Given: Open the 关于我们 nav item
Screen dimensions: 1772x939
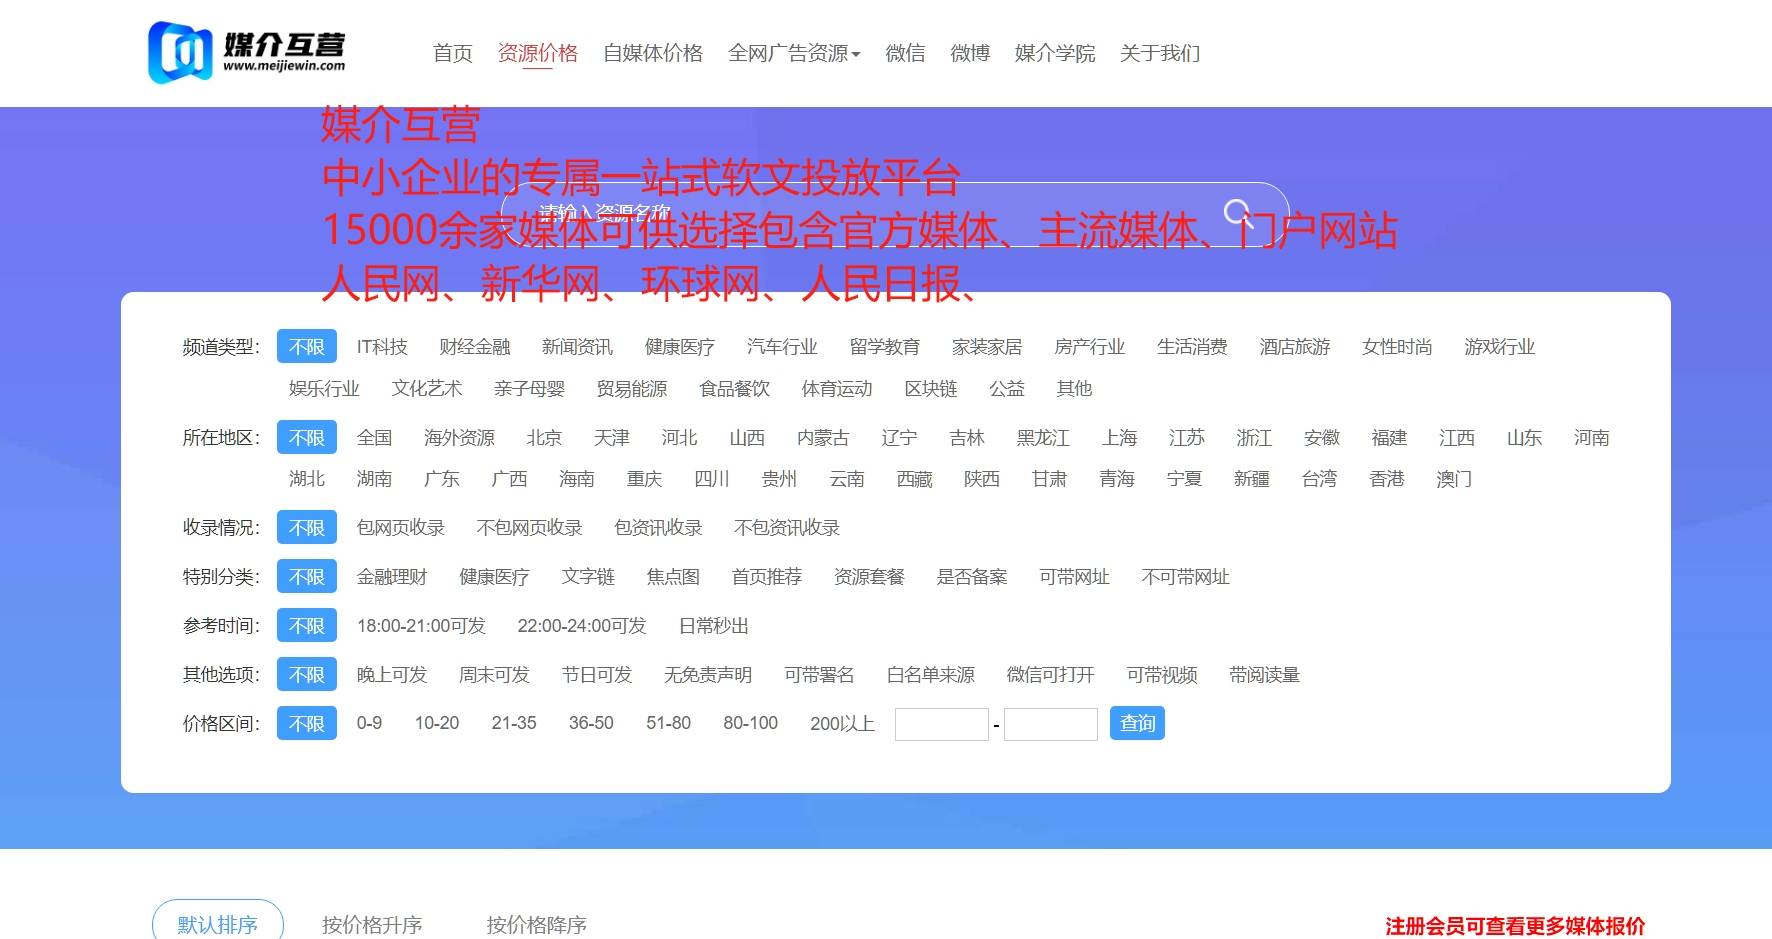Looking at the screenshot, I should point(1160,53).
